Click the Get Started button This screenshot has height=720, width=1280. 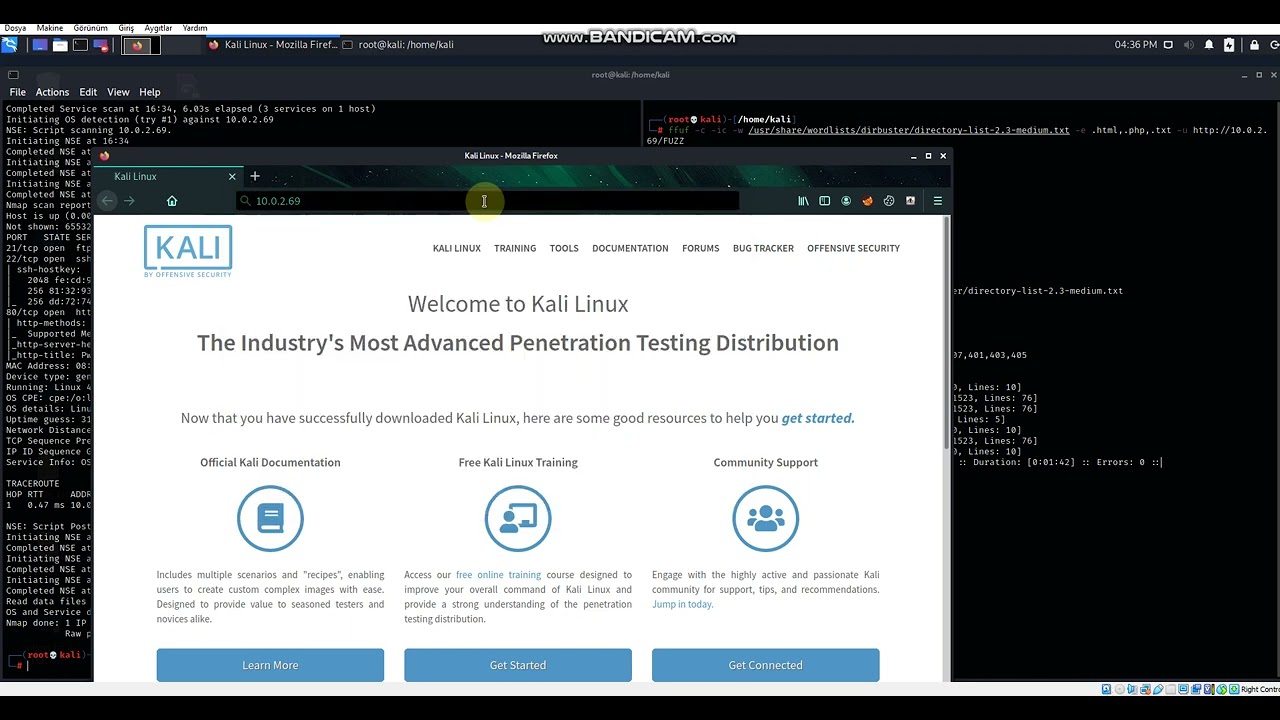click(518, 665)
